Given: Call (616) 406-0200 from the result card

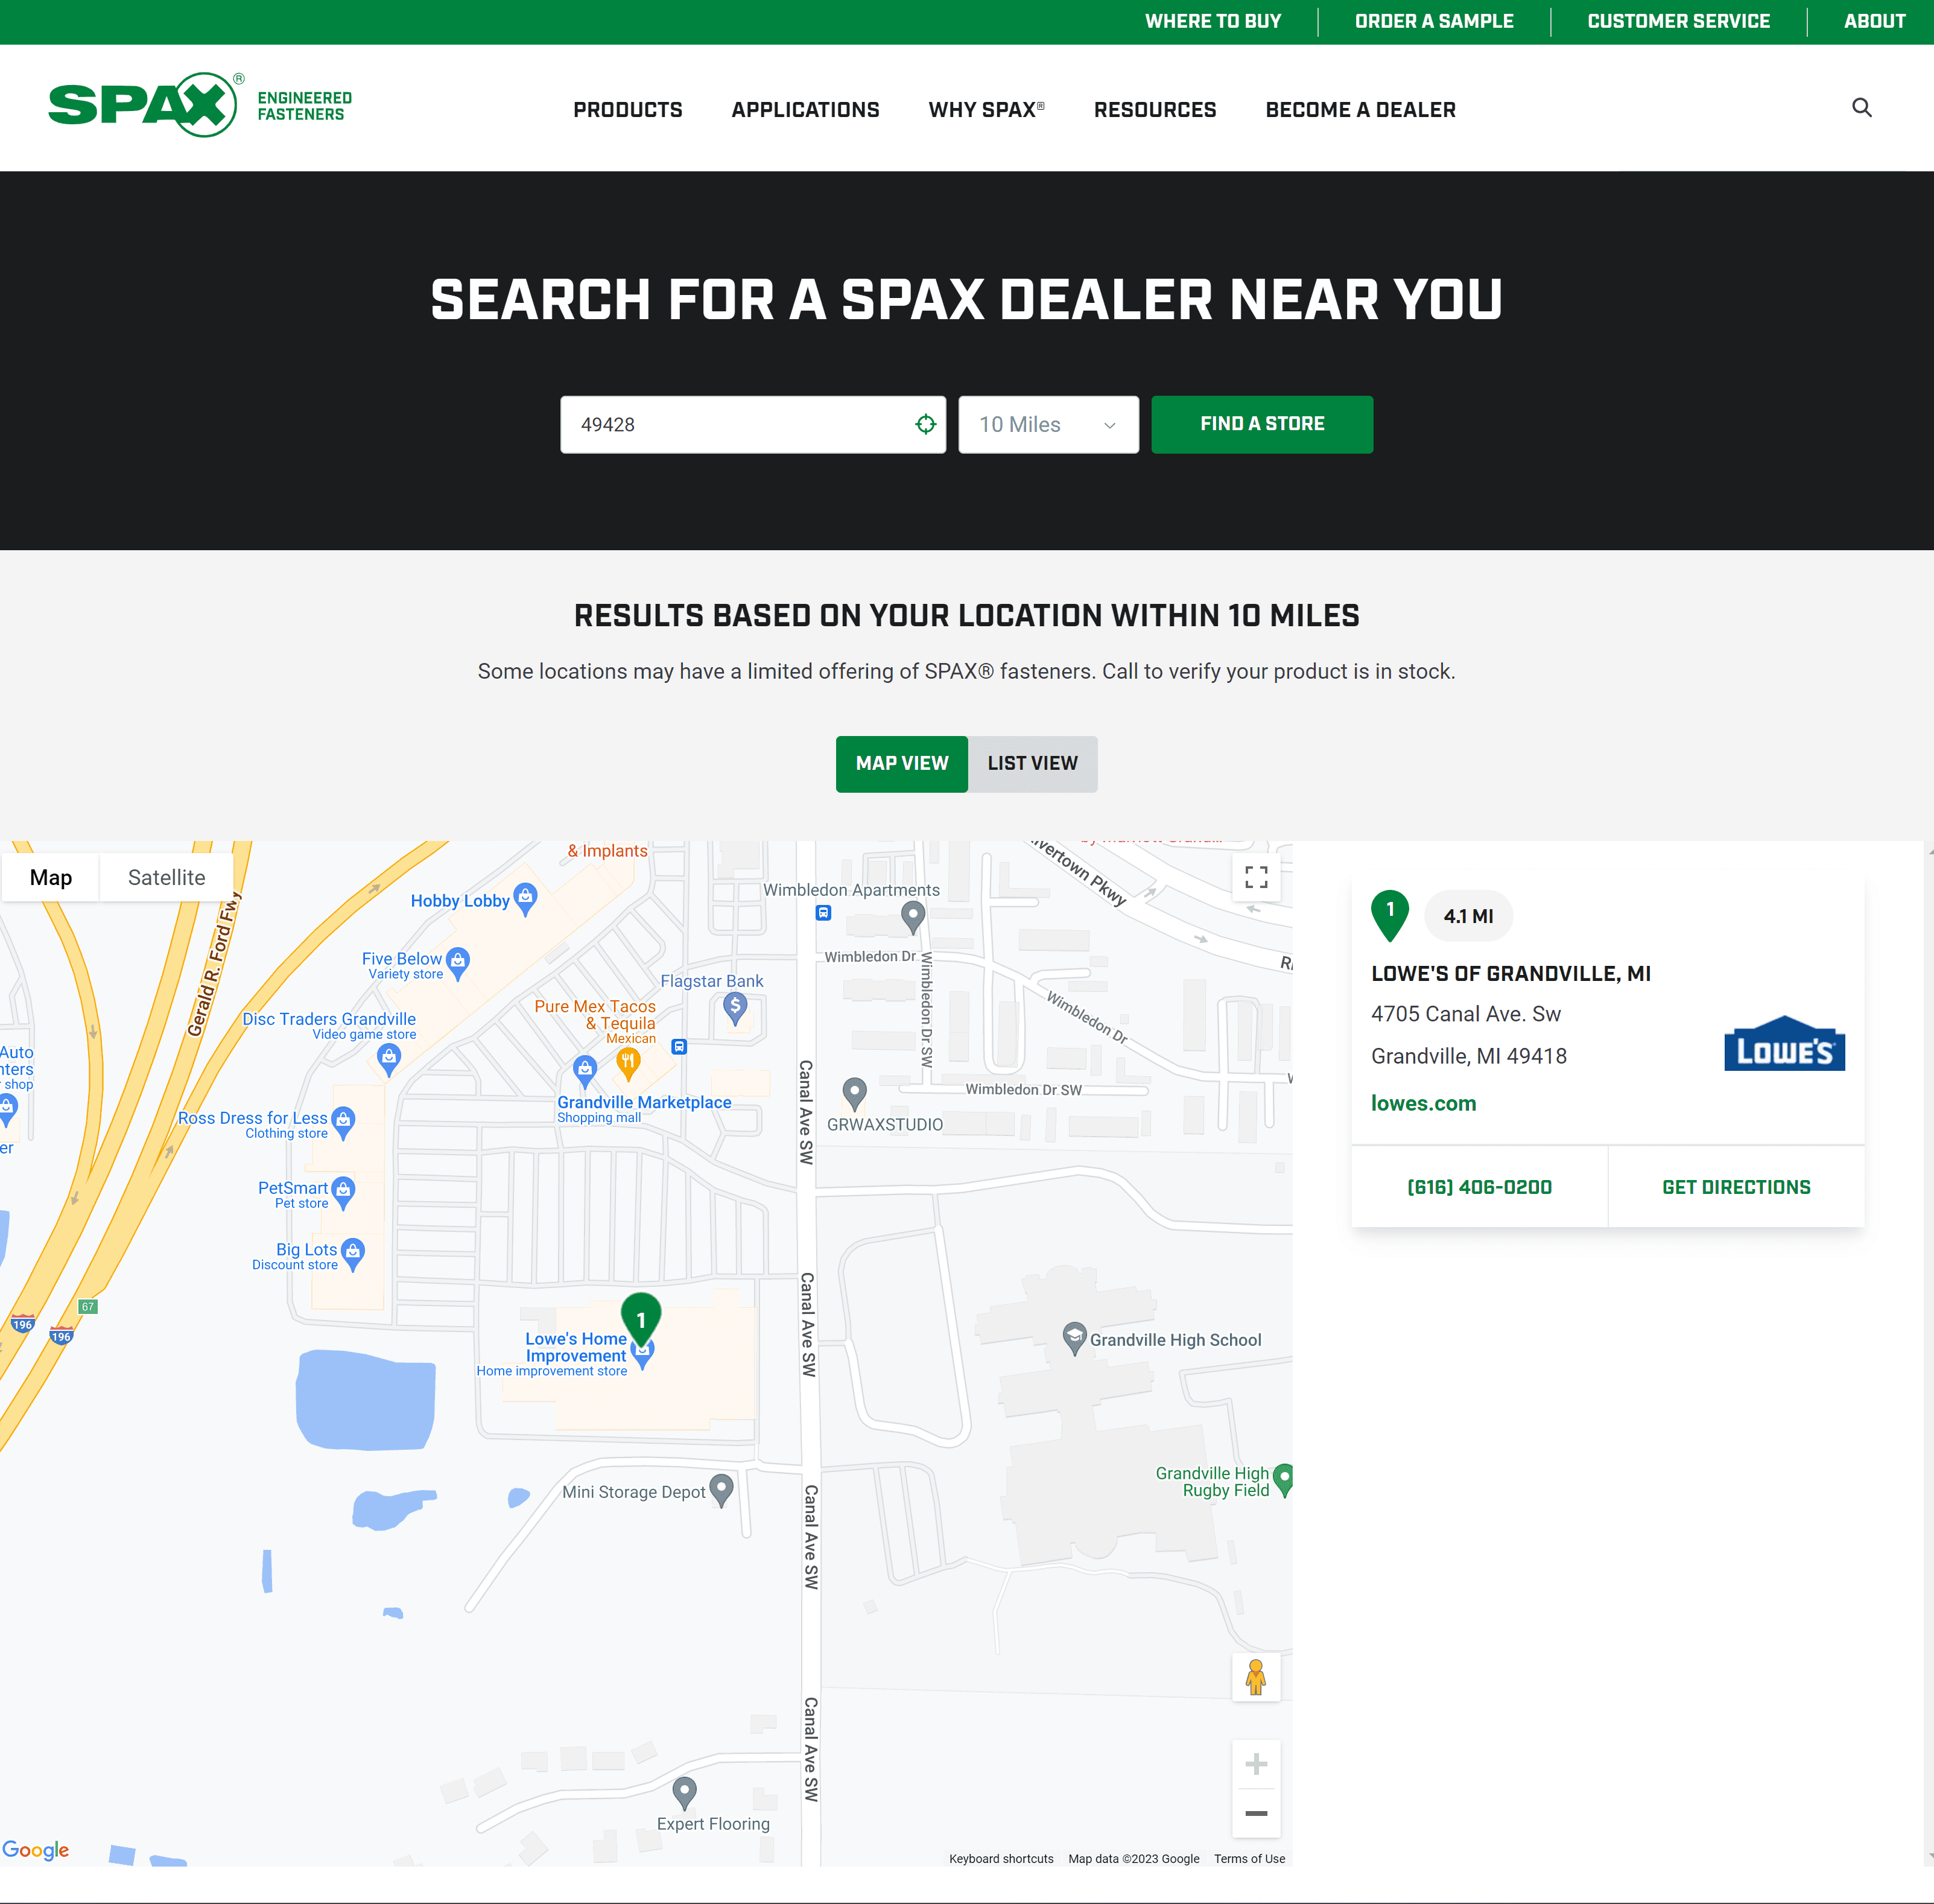Looking at the screenshot, I should [1479, 1187].
